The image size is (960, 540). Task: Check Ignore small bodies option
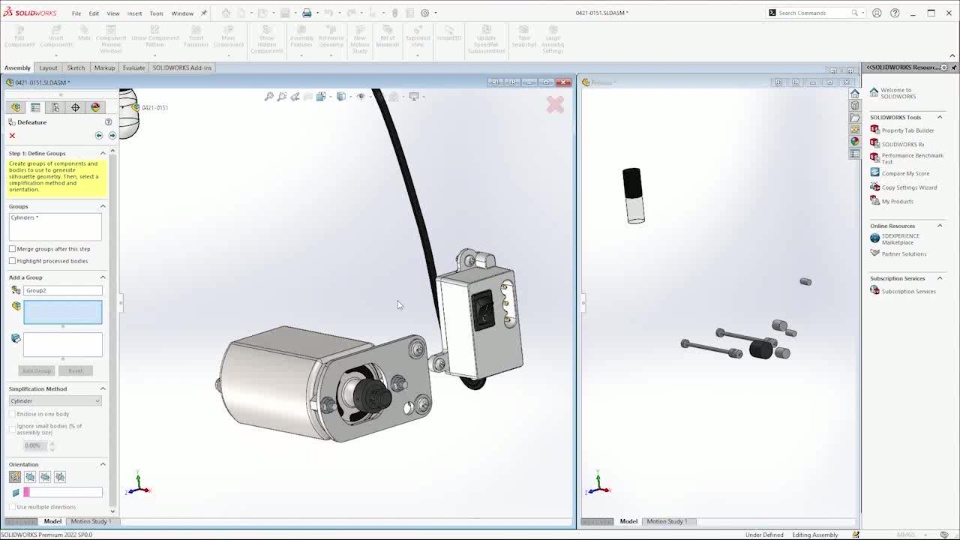click(x=12, y=429)
